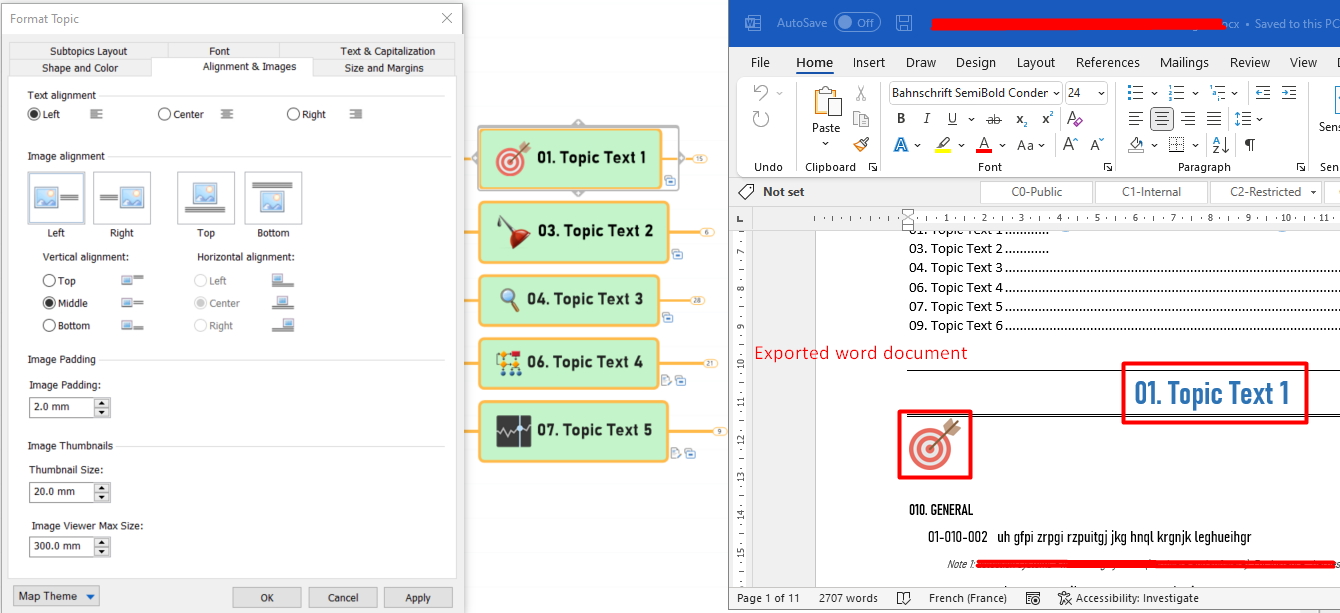
Task: Apply center paragraph alignment in Word
Action: click(x=1162, y=119)
